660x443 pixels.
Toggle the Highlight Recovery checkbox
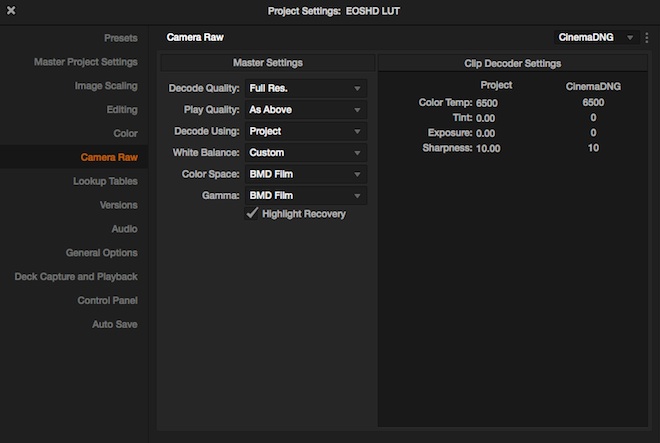pos(252,214)
